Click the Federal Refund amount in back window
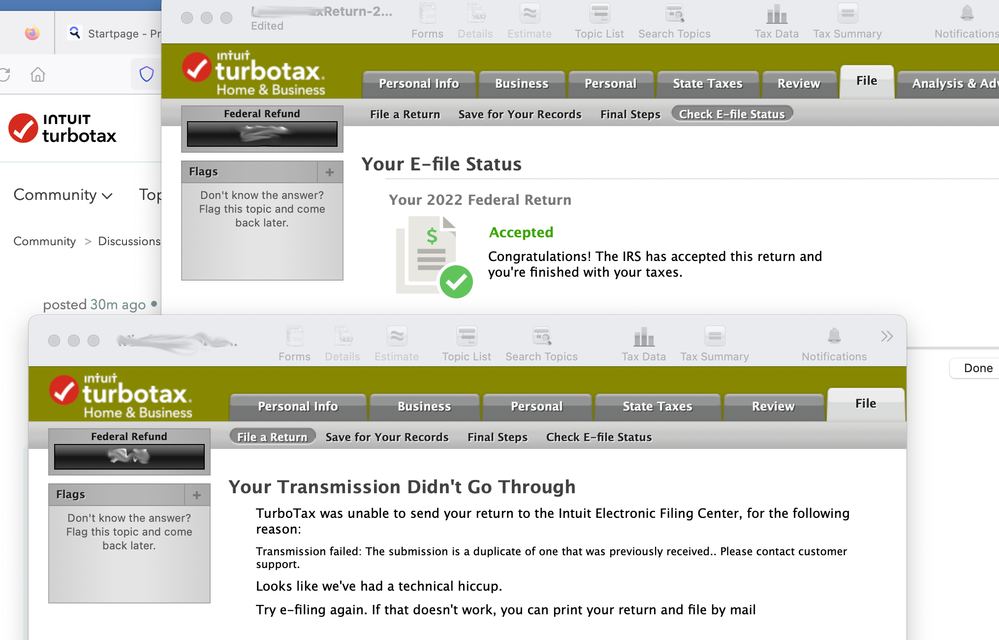999x640 pixels. click(262, 134)
